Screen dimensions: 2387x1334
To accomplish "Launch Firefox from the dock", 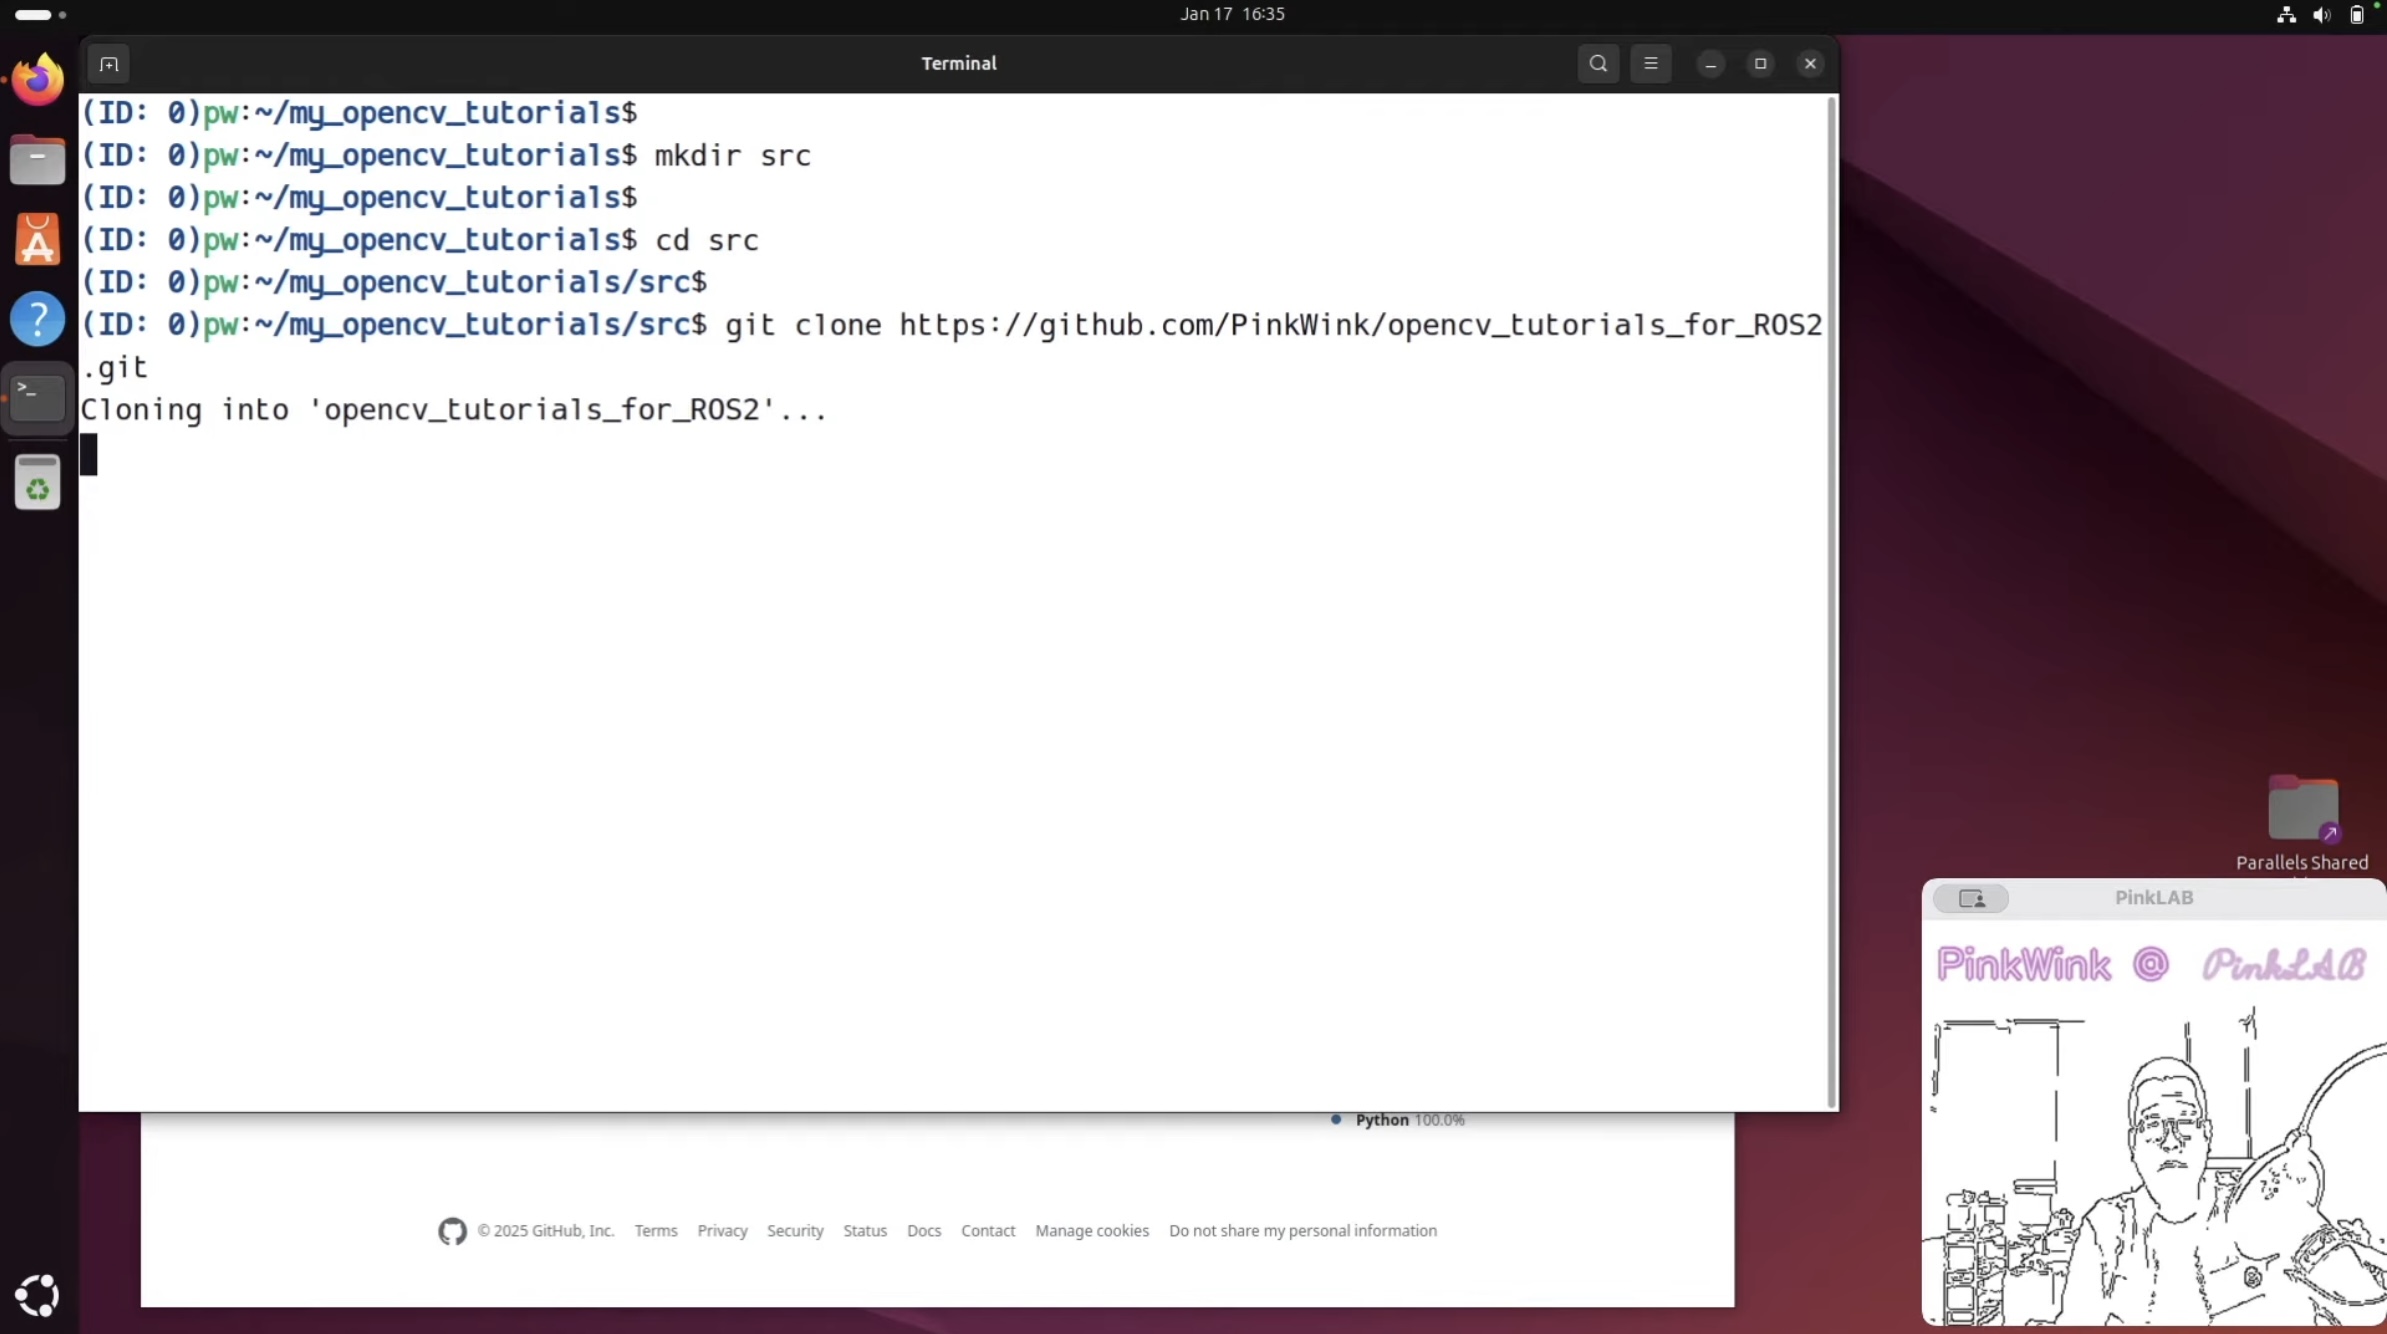I will click(38, 80).
